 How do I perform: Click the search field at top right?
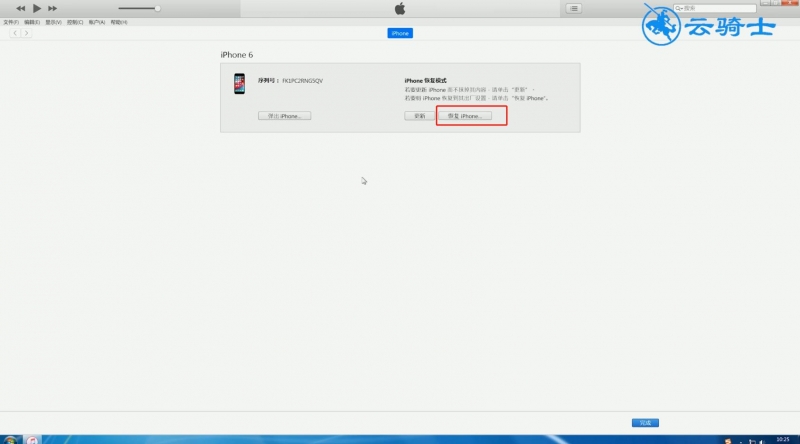[714, 8]
